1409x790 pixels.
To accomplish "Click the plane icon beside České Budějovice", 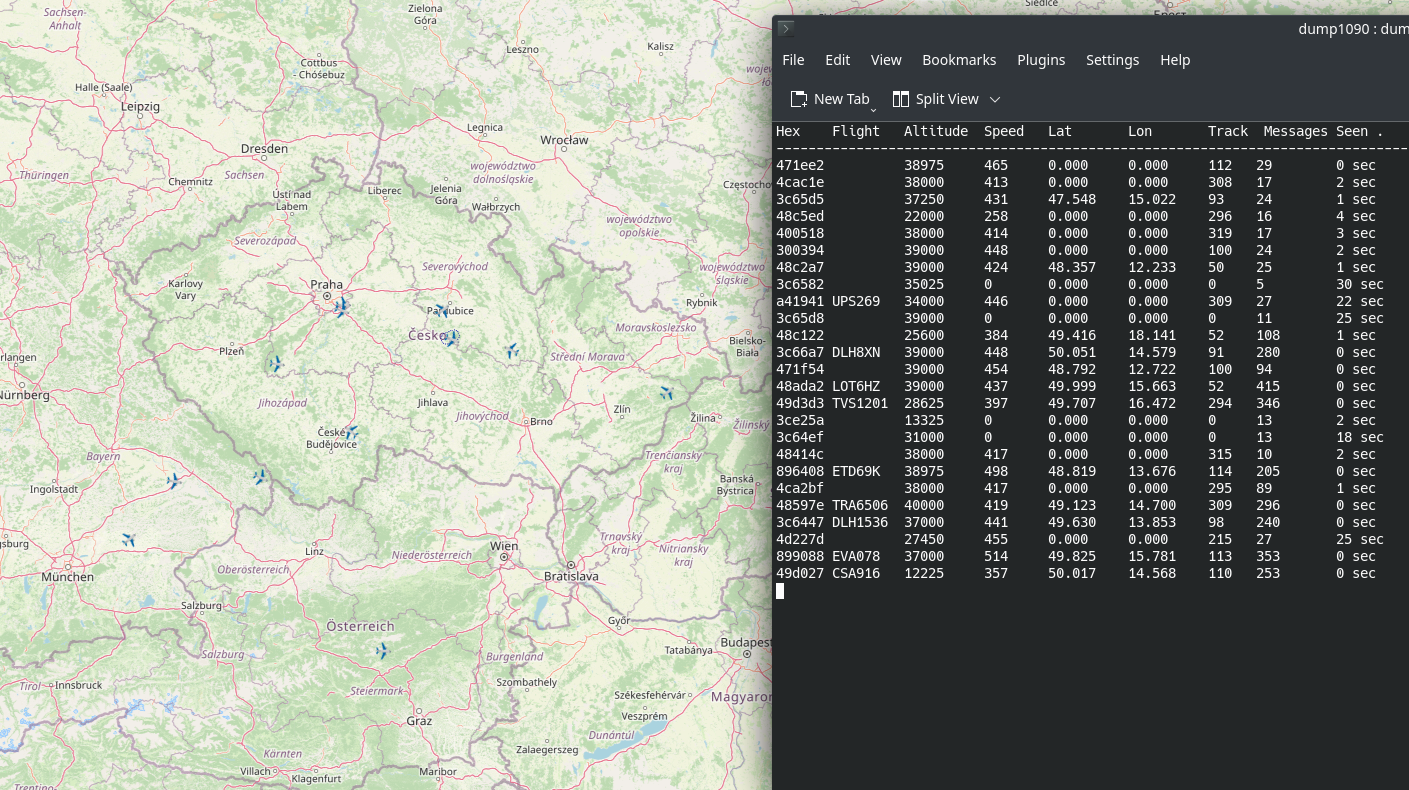I will tap(351, 432).
